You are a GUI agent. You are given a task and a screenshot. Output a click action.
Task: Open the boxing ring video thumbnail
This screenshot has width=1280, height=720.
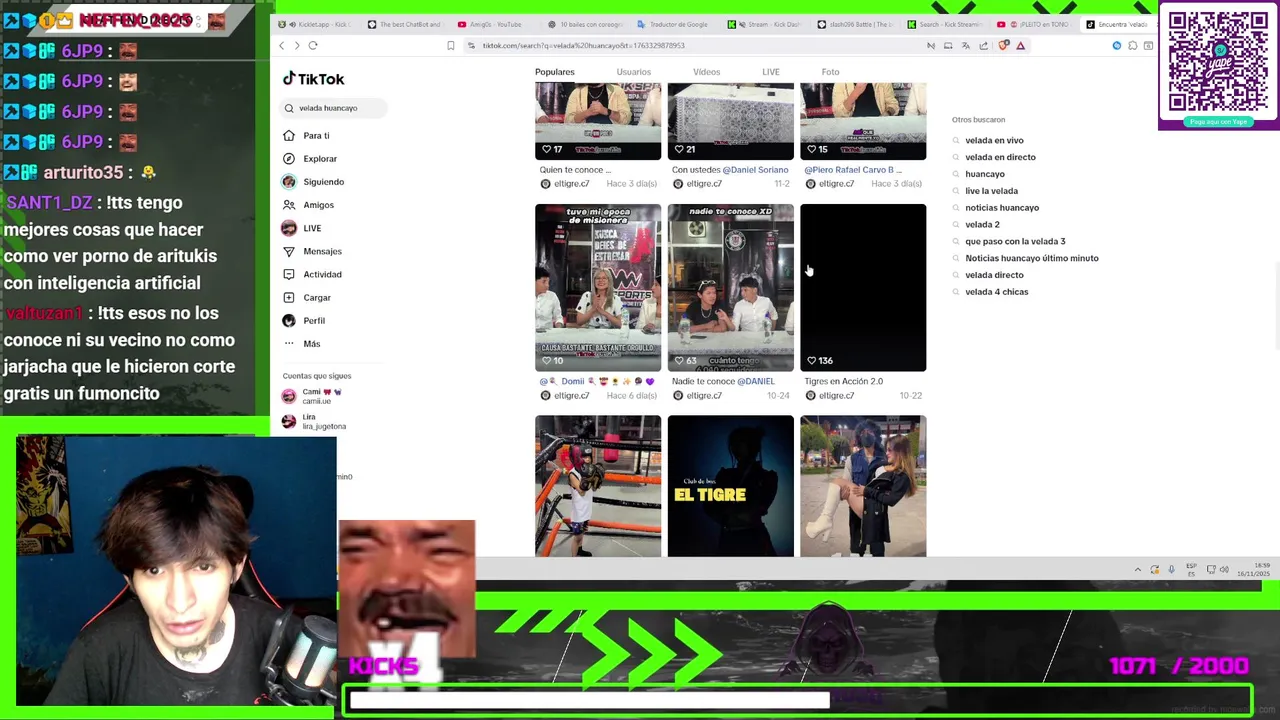598,486
